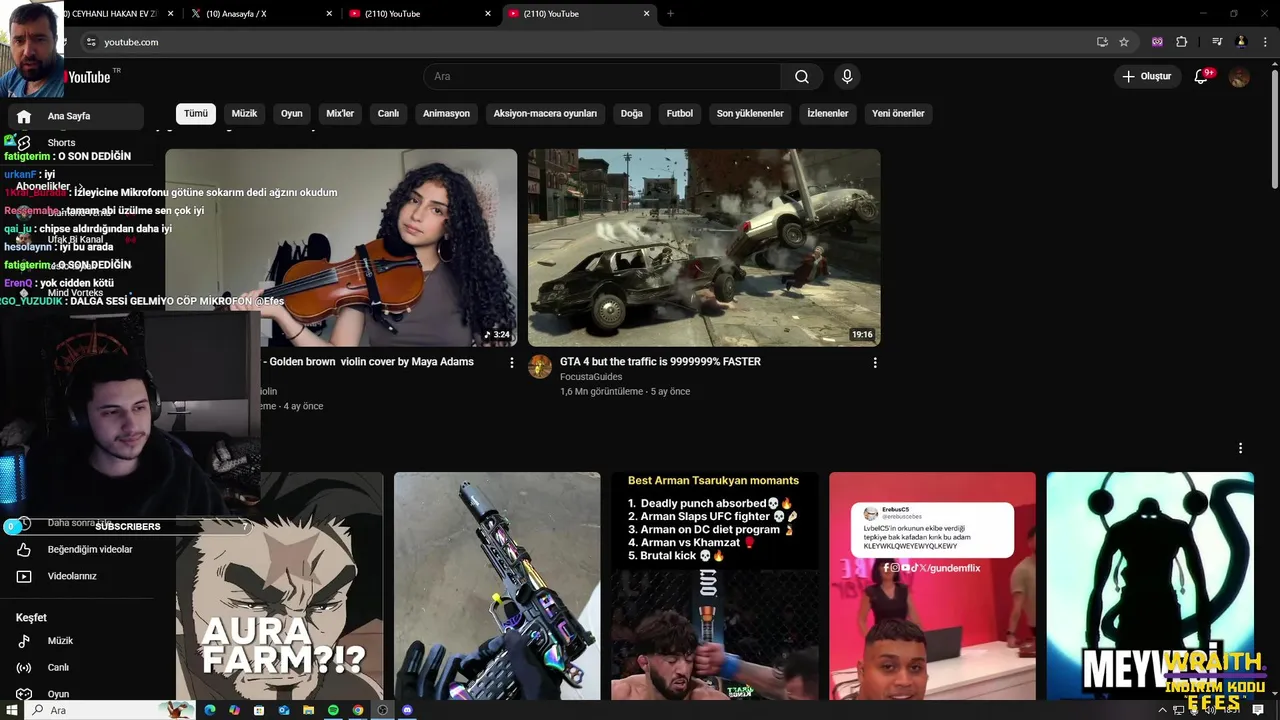
Task: Select the Oyun filter chip
Action: (x=292, y=114)
